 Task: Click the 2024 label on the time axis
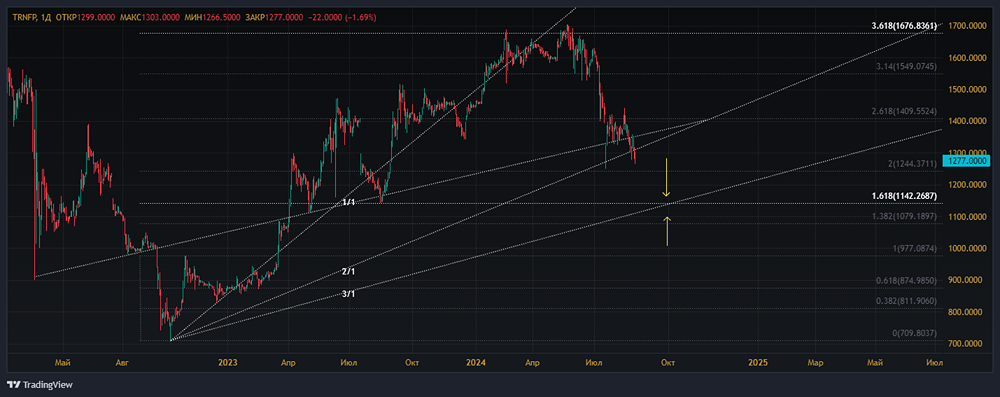tap(475, 363)
